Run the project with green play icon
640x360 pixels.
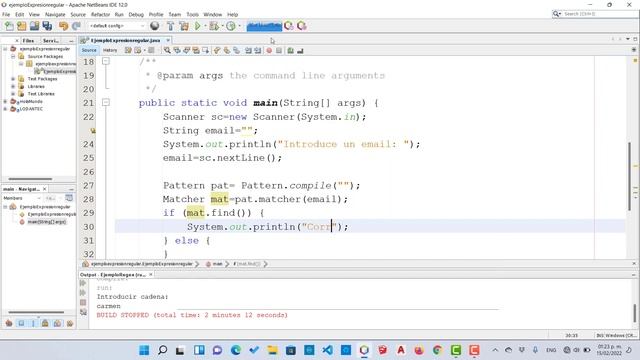198,26
